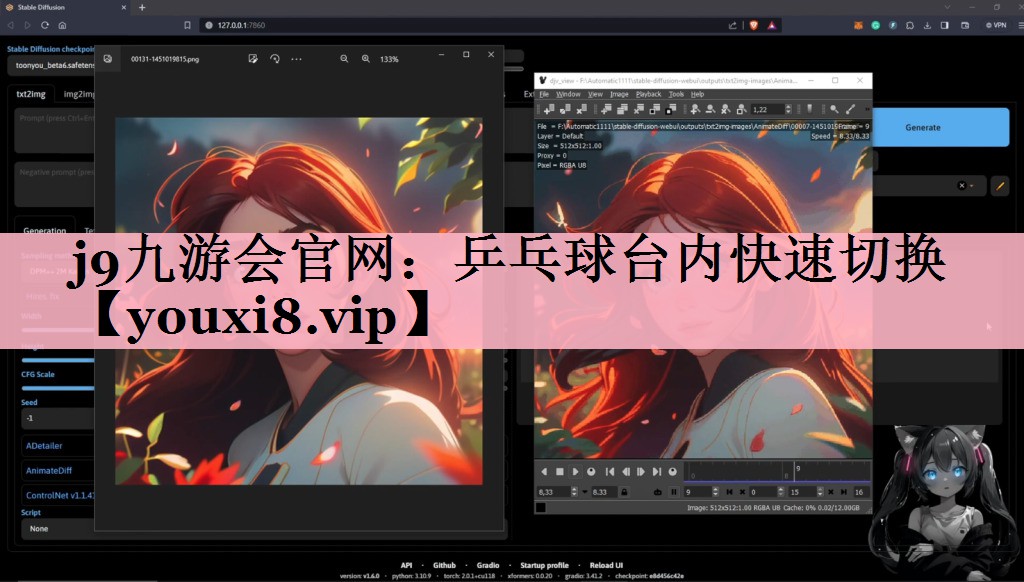Play the djv_view sequence in reverse
This screenshot has height=582, width=1024.
544,472
